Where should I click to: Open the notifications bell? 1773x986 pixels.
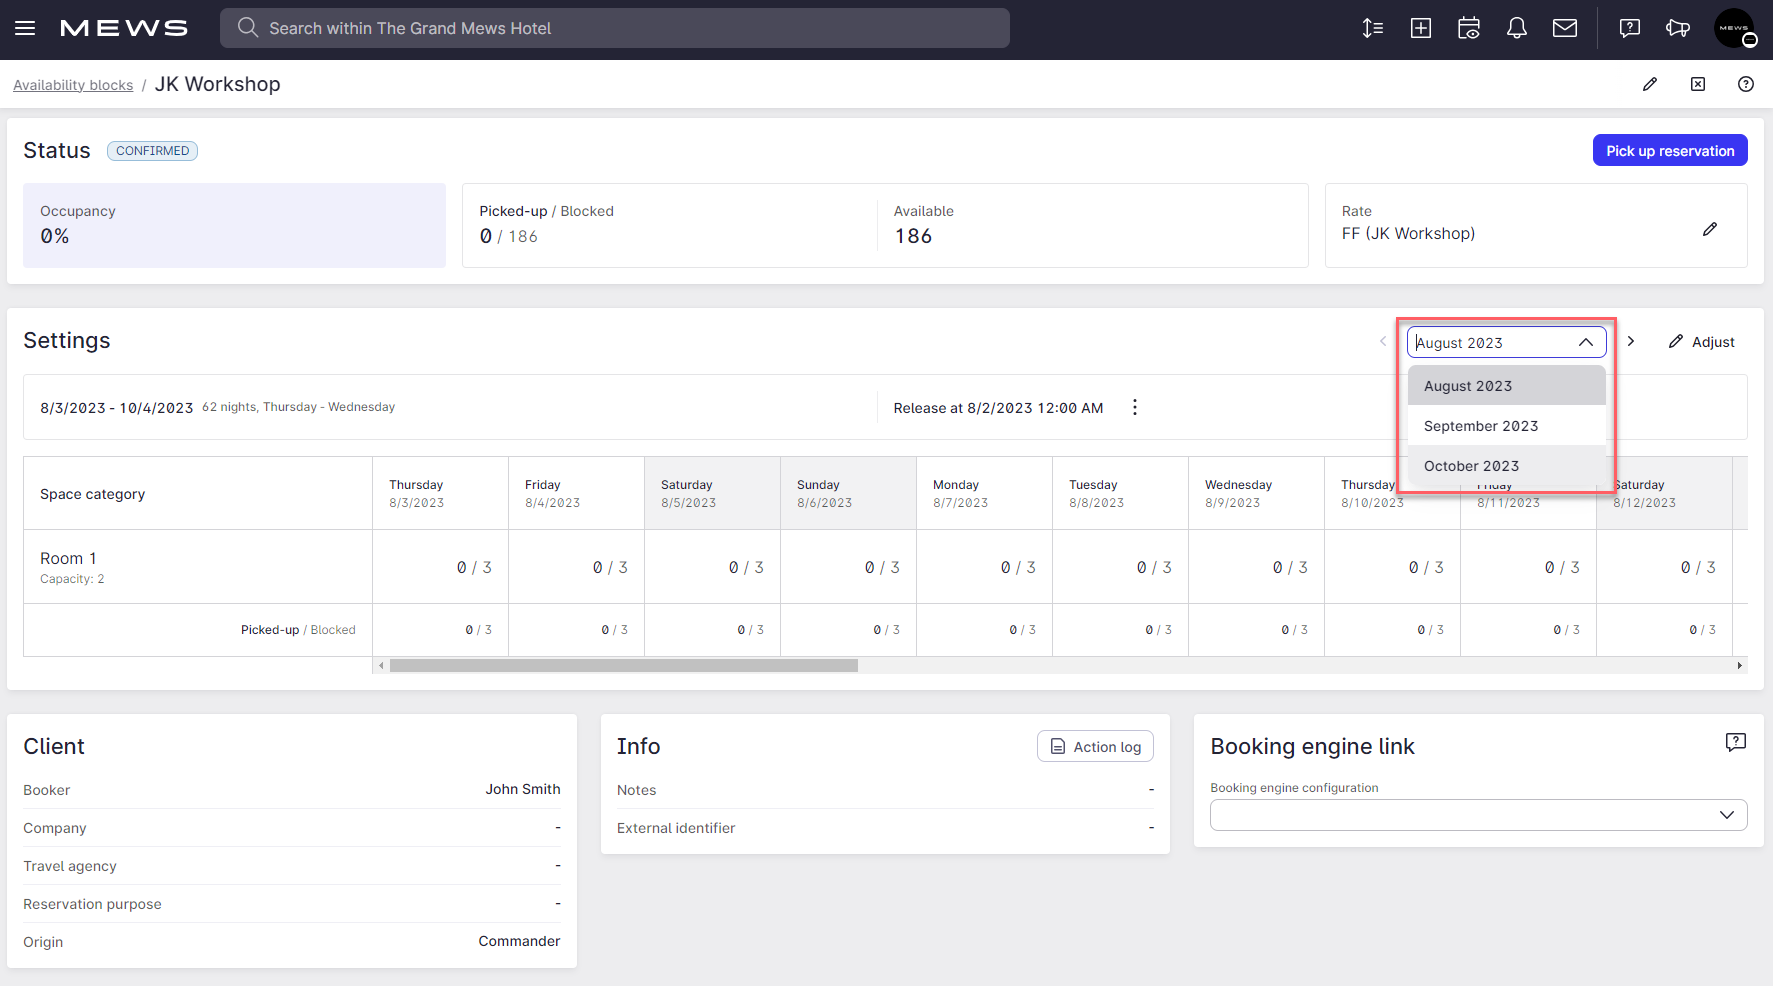[1516, 28]
